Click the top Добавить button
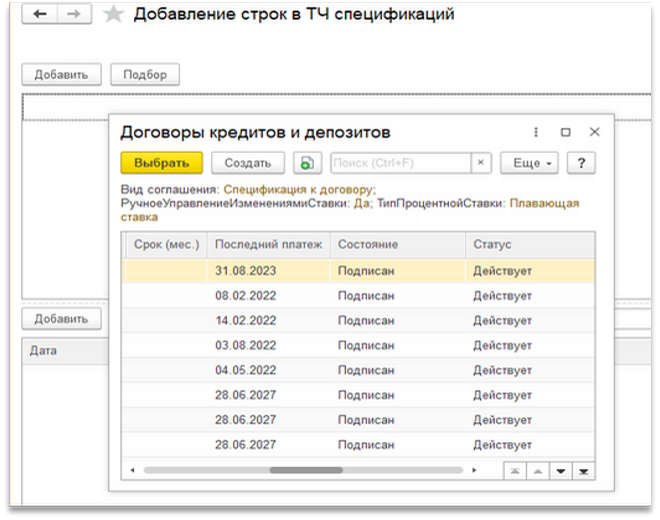The image size is (660, 520). point(61,75)
